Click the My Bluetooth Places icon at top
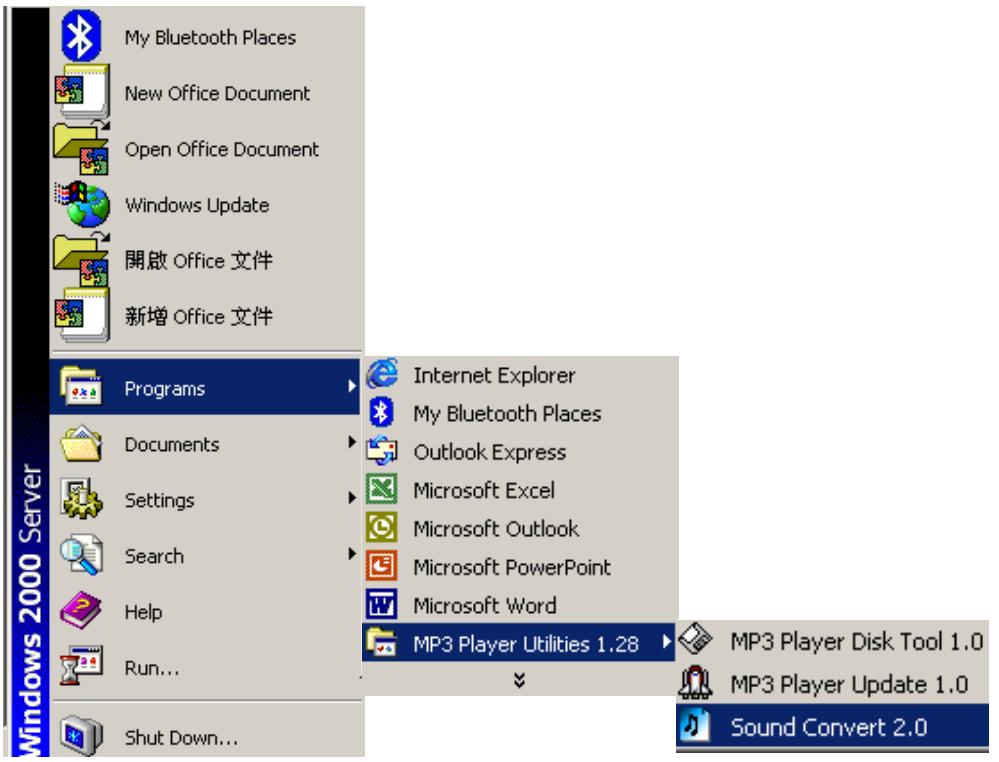The image size is (999, 762). point(81,36)
